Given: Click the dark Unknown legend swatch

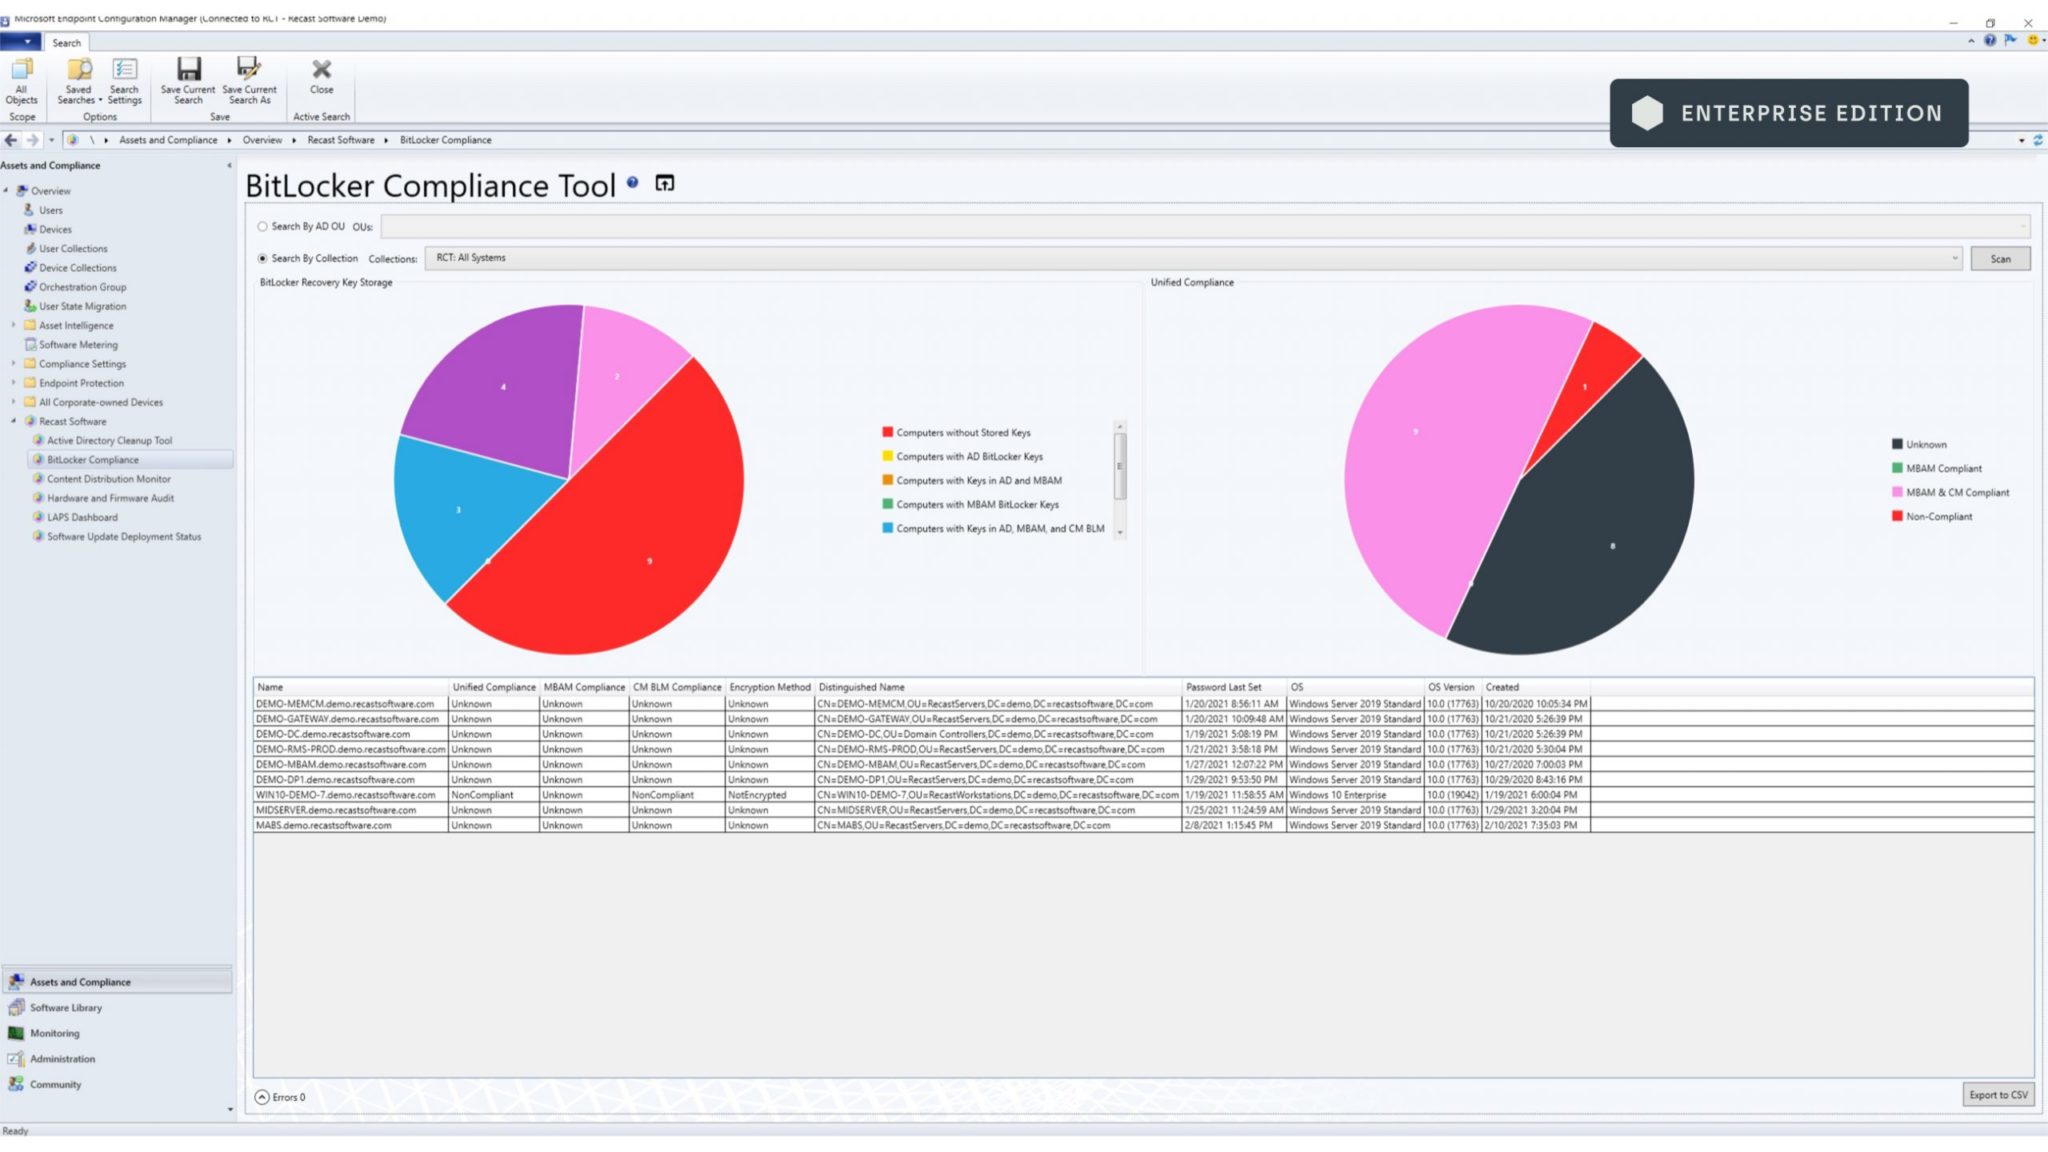Looking at the screenshot, I should pyautogui.click(x=1897, y=444).
